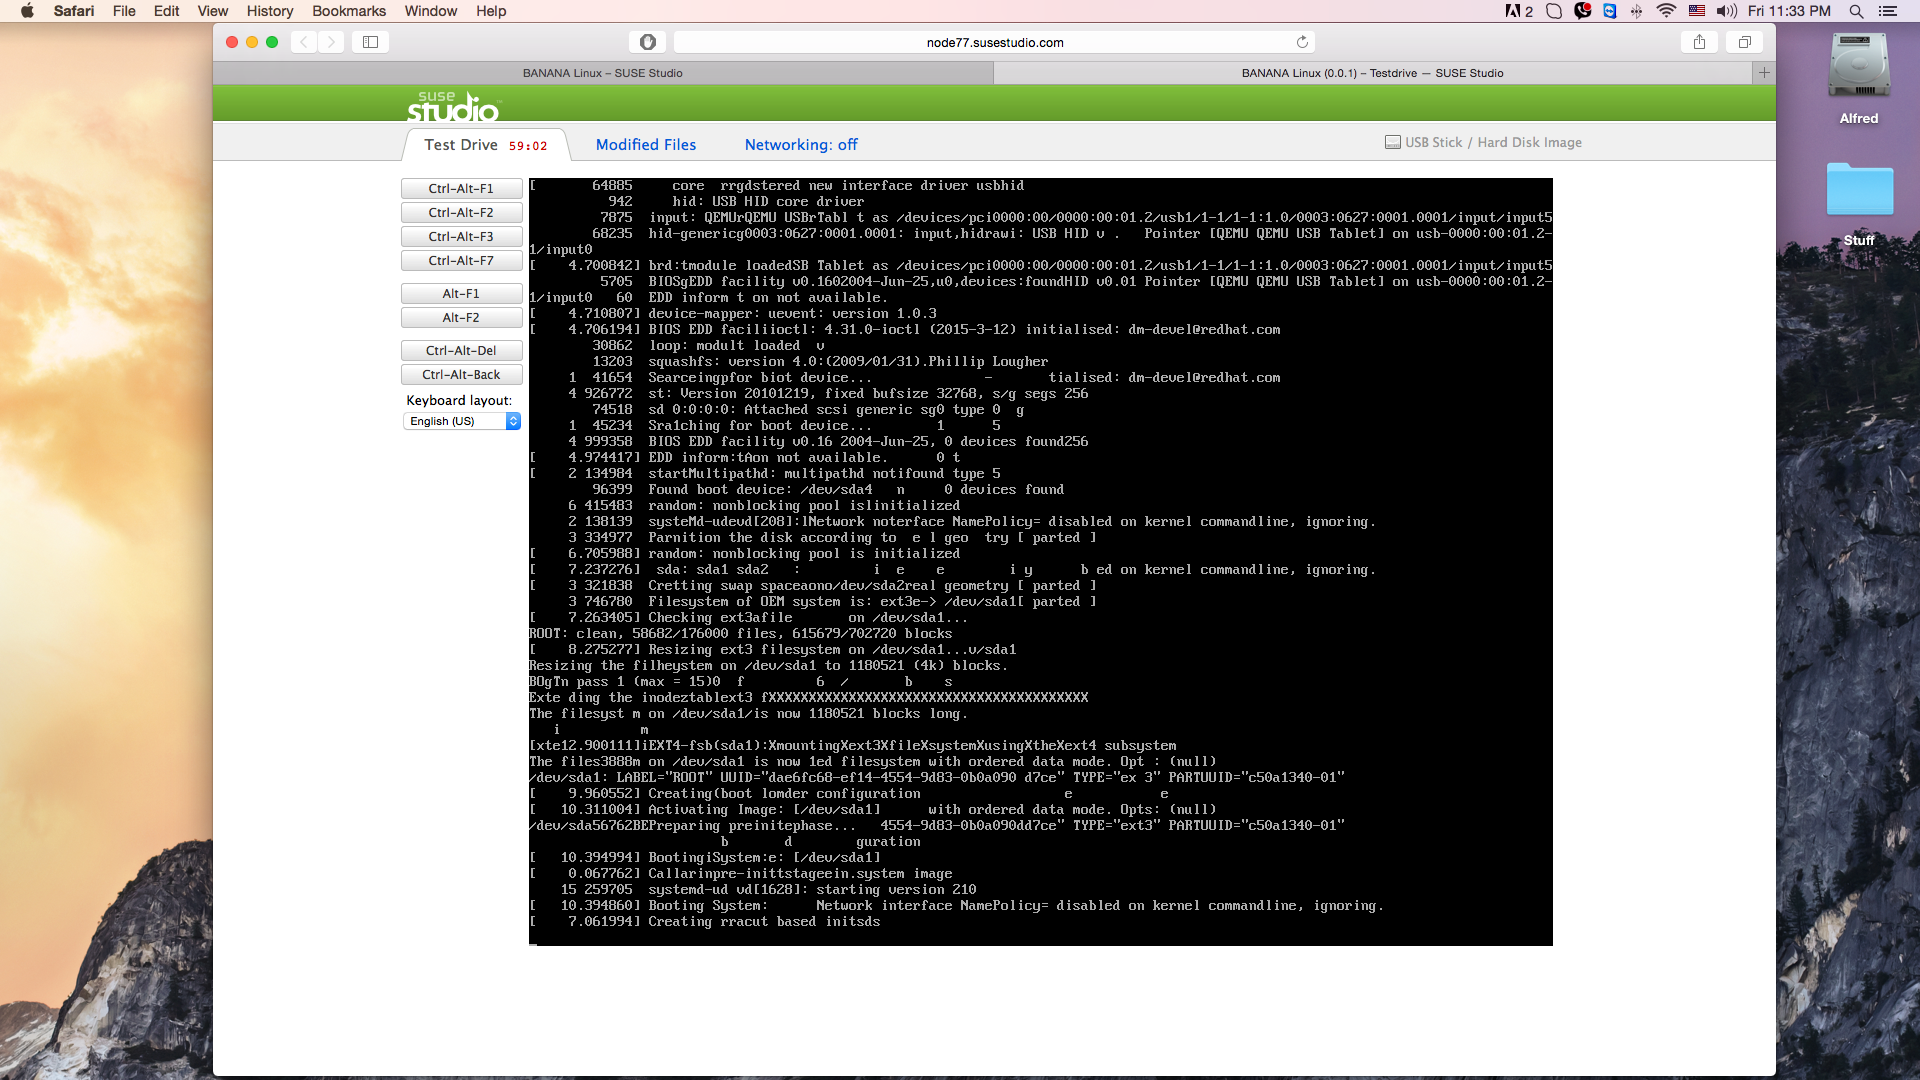Open Spotlight search from the menu bar

click(1856, 11)
